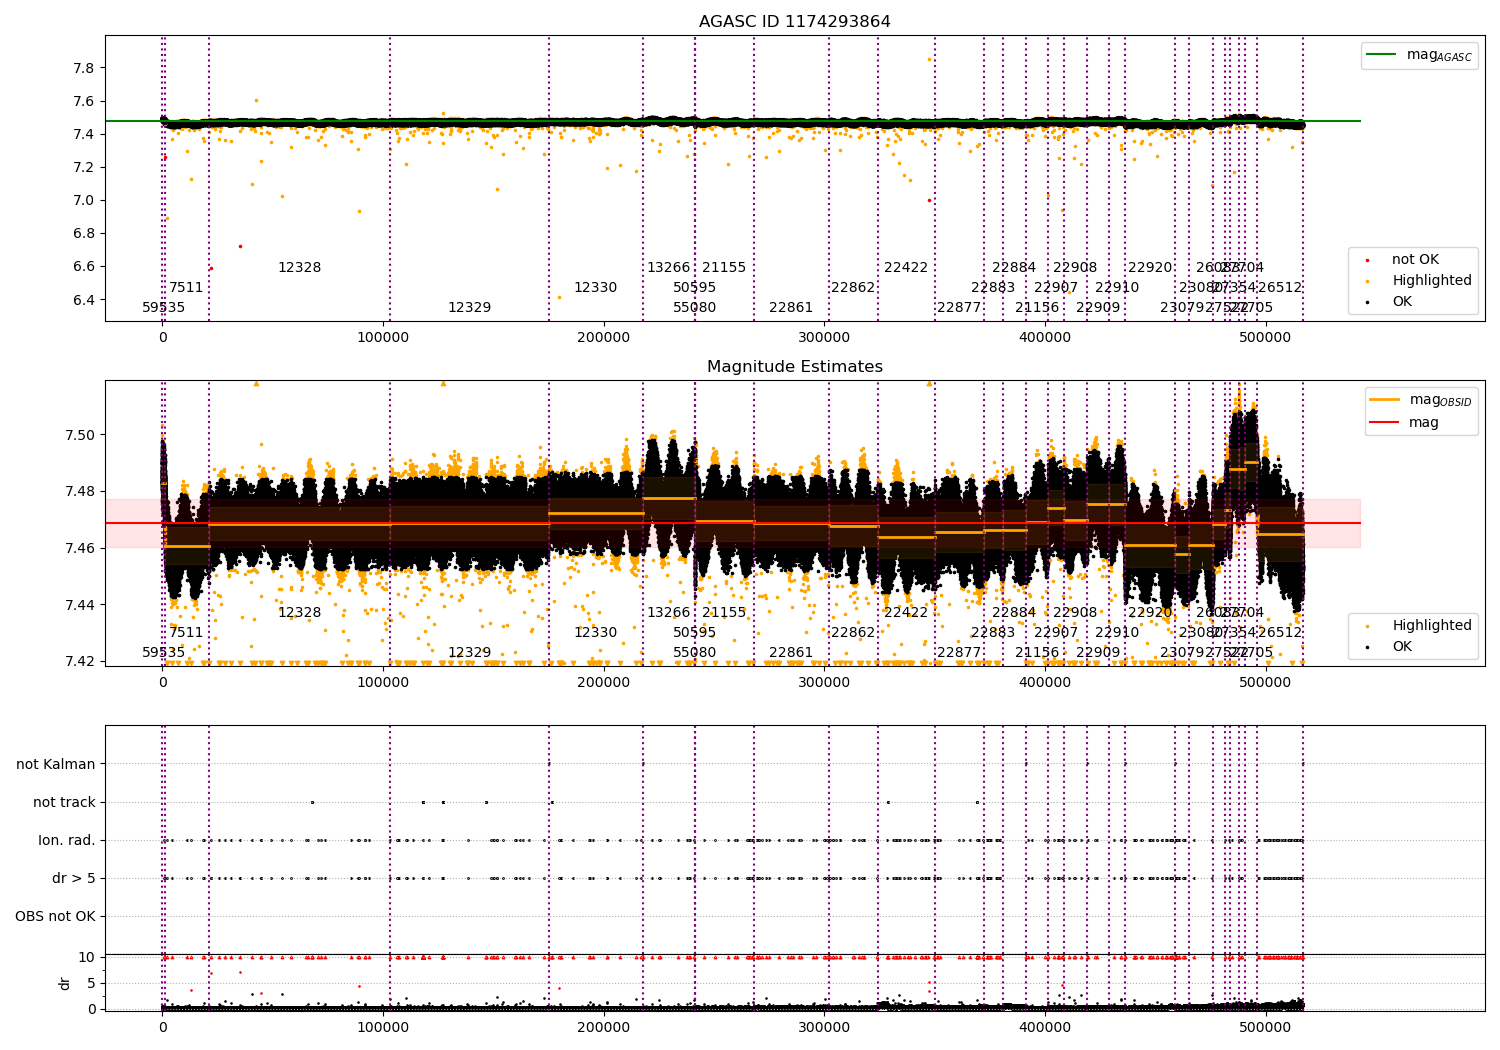Screen dimensions: 1500x1050
Task: Click obsid label '12328' in top plot
Action: pyautogui.click(x=299, y=268)
